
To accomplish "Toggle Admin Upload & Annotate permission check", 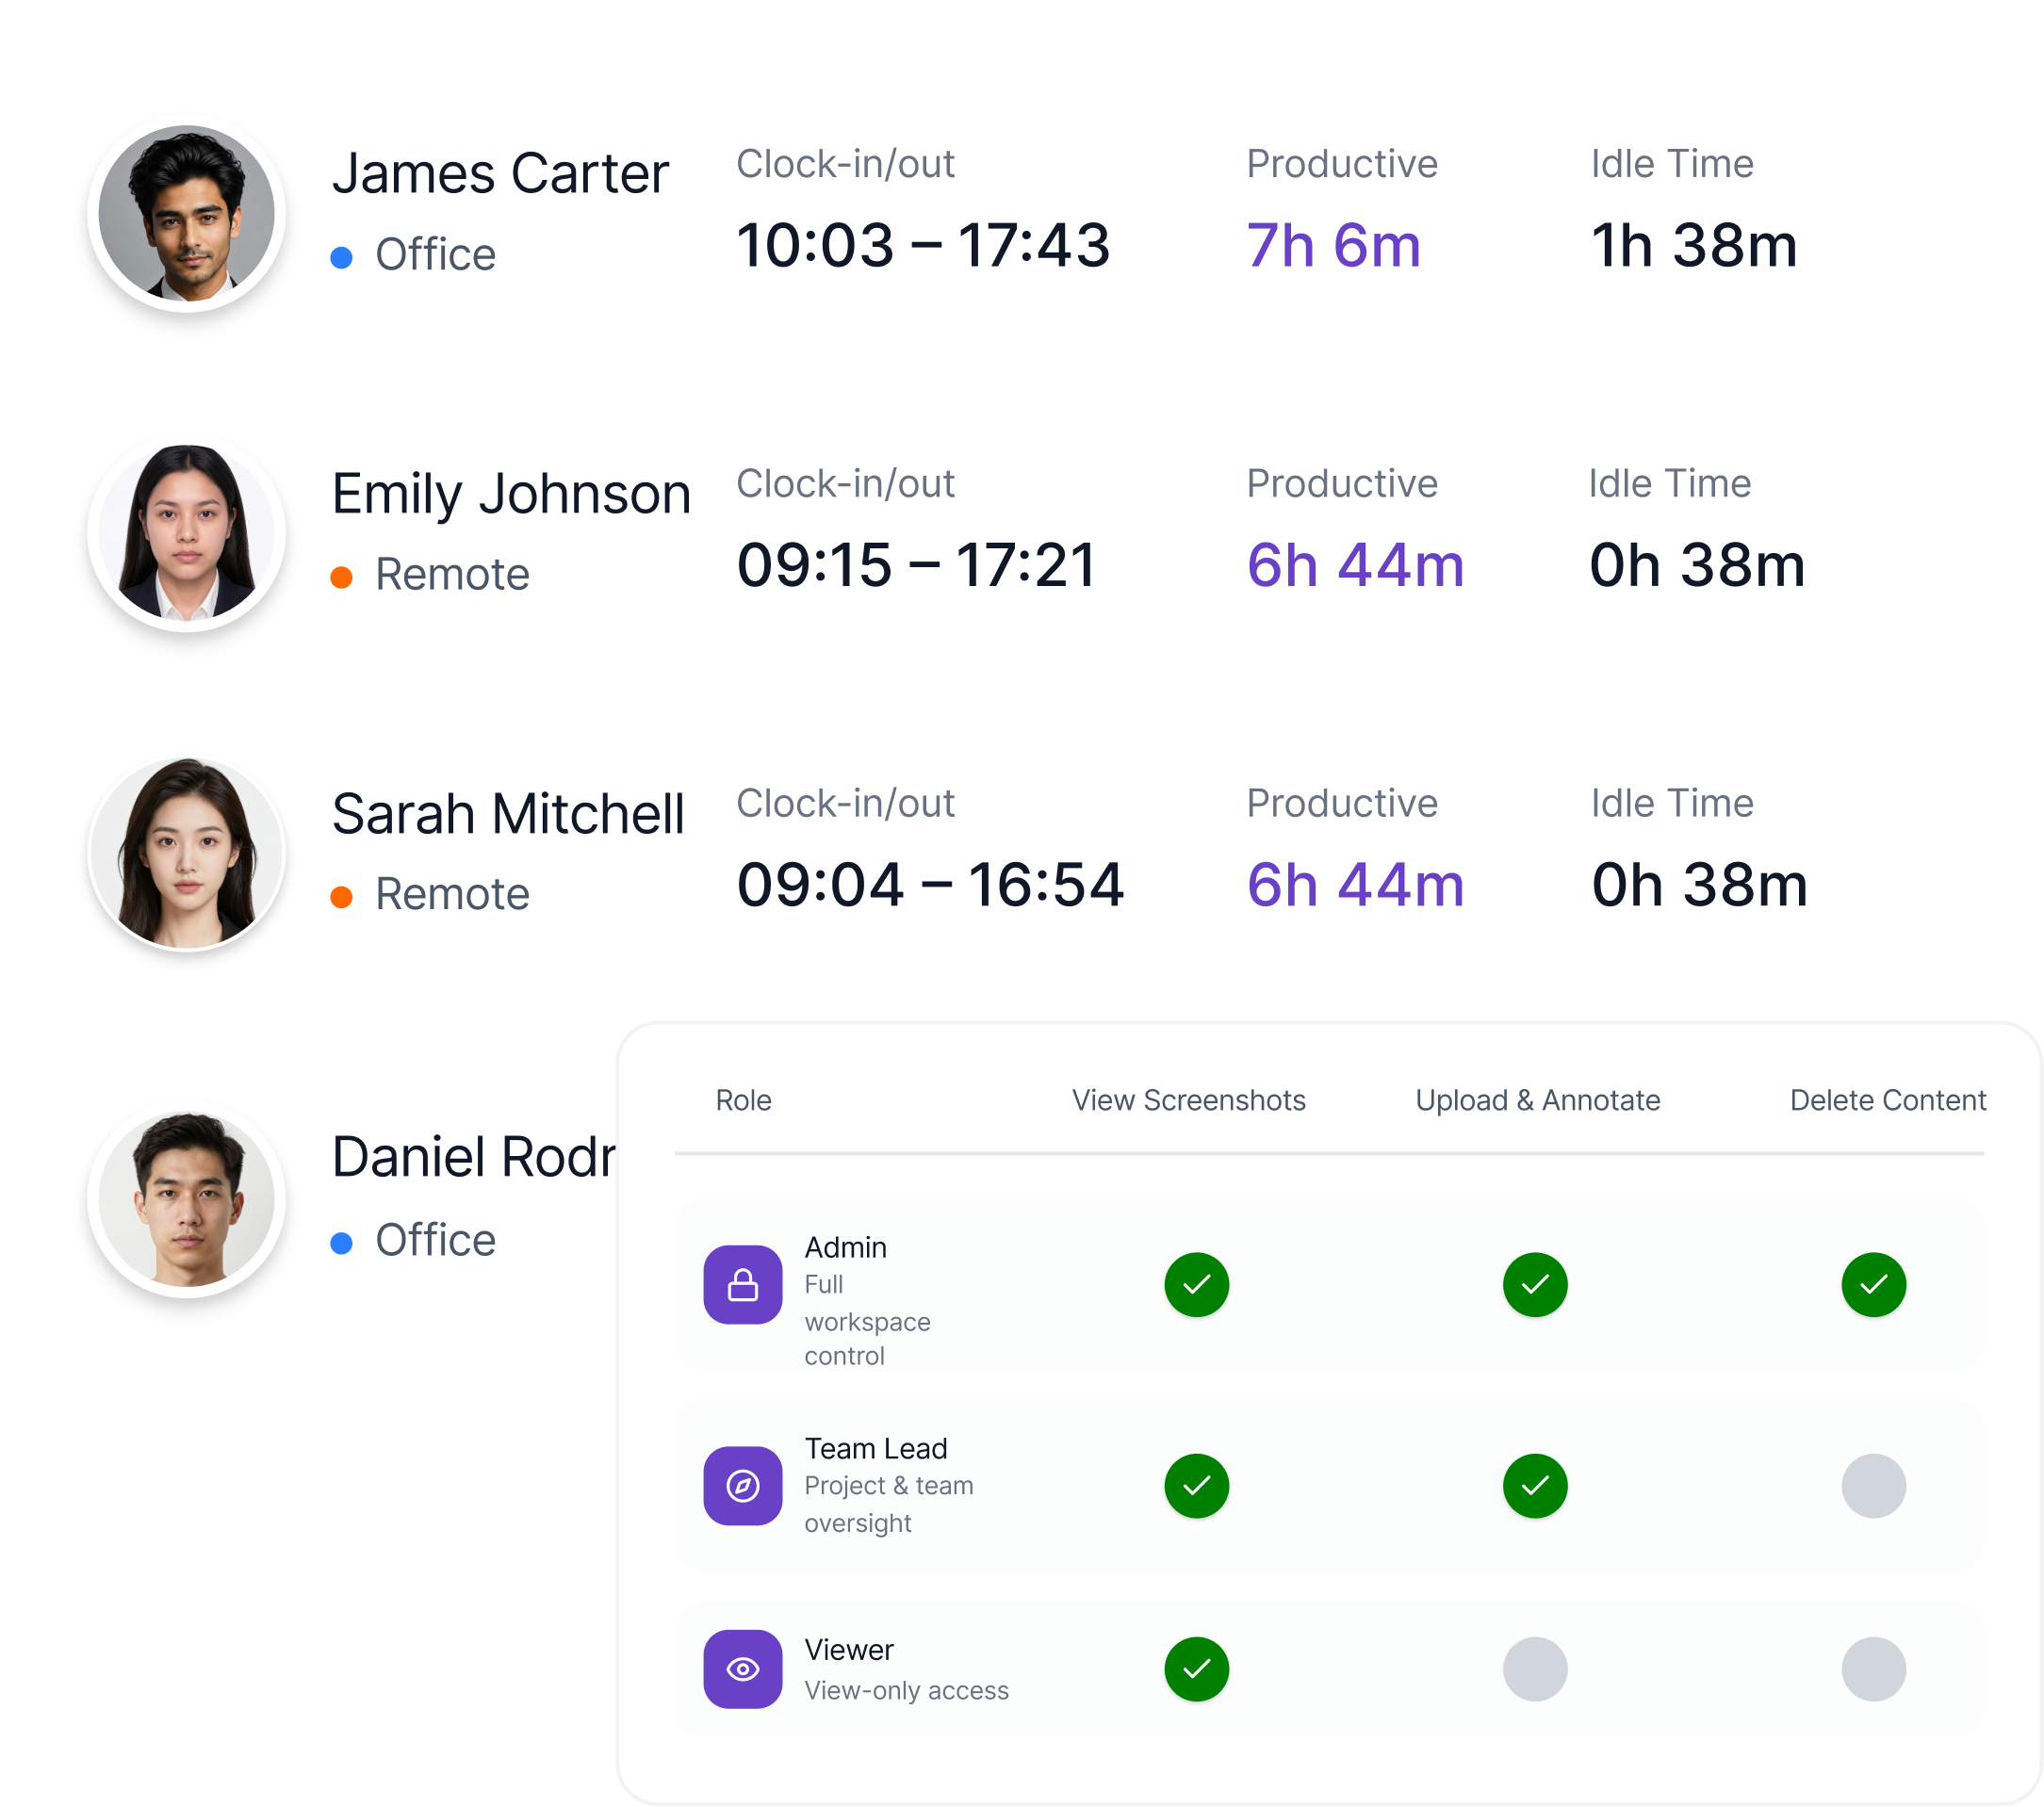I will point(1535,1284).
